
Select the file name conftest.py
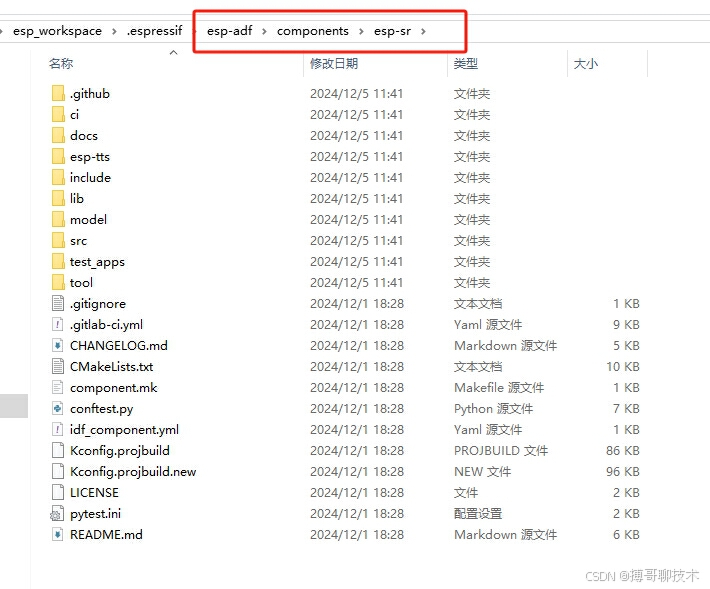[101, 409]
